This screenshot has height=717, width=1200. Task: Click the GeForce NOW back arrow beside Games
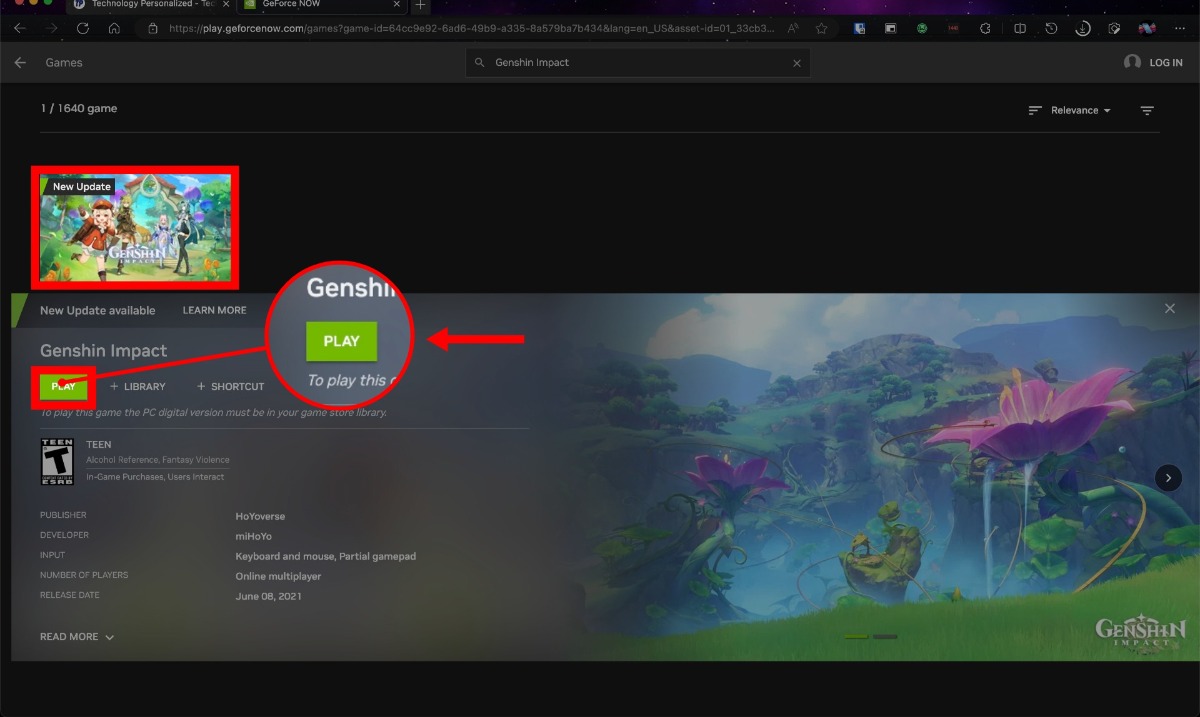click(x=20, y=63)
